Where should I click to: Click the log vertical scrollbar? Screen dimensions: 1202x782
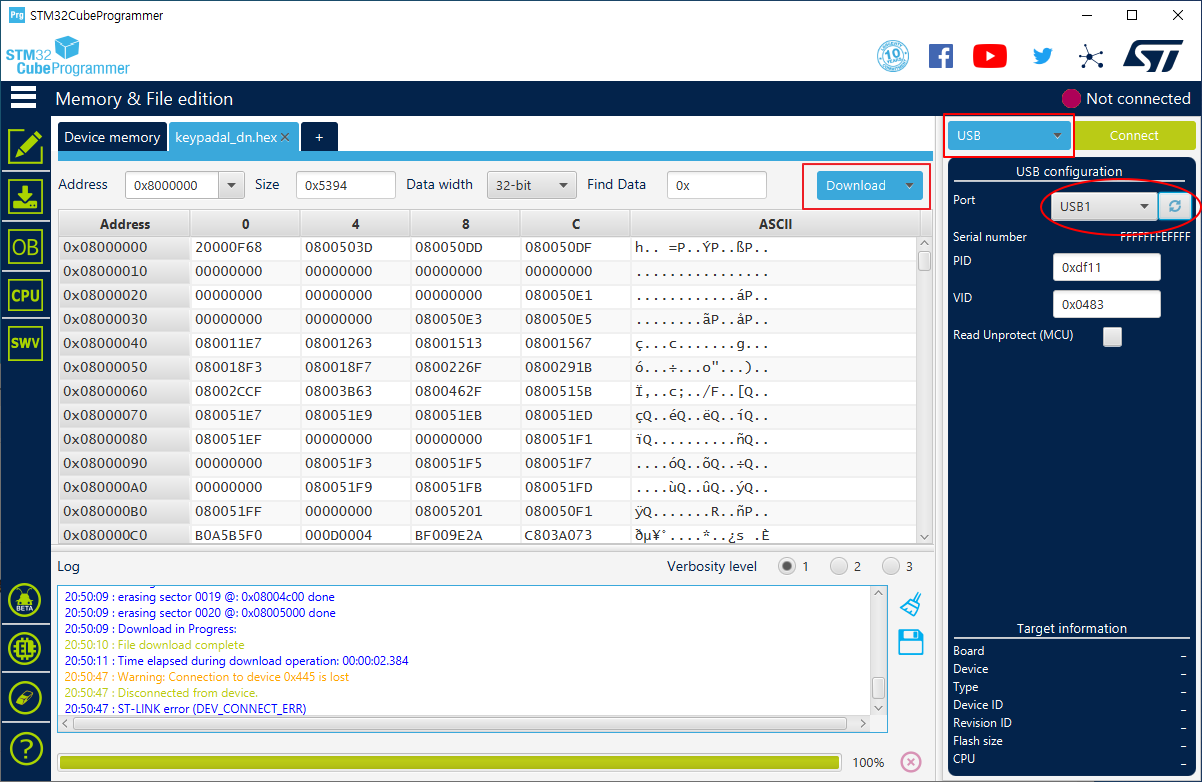(x=878, y=650)
